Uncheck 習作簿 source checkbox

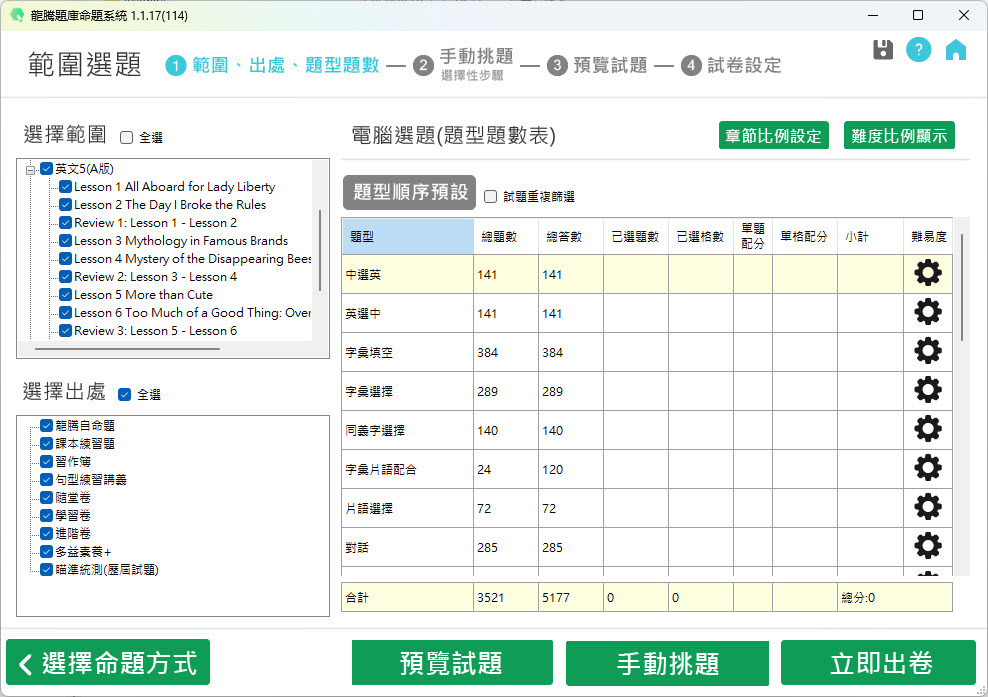(x=46, y=461)
